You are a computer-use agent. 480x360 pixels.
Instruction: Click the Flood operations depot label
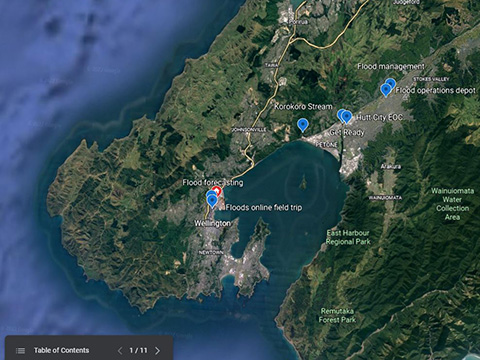click(x=436, y=90)
